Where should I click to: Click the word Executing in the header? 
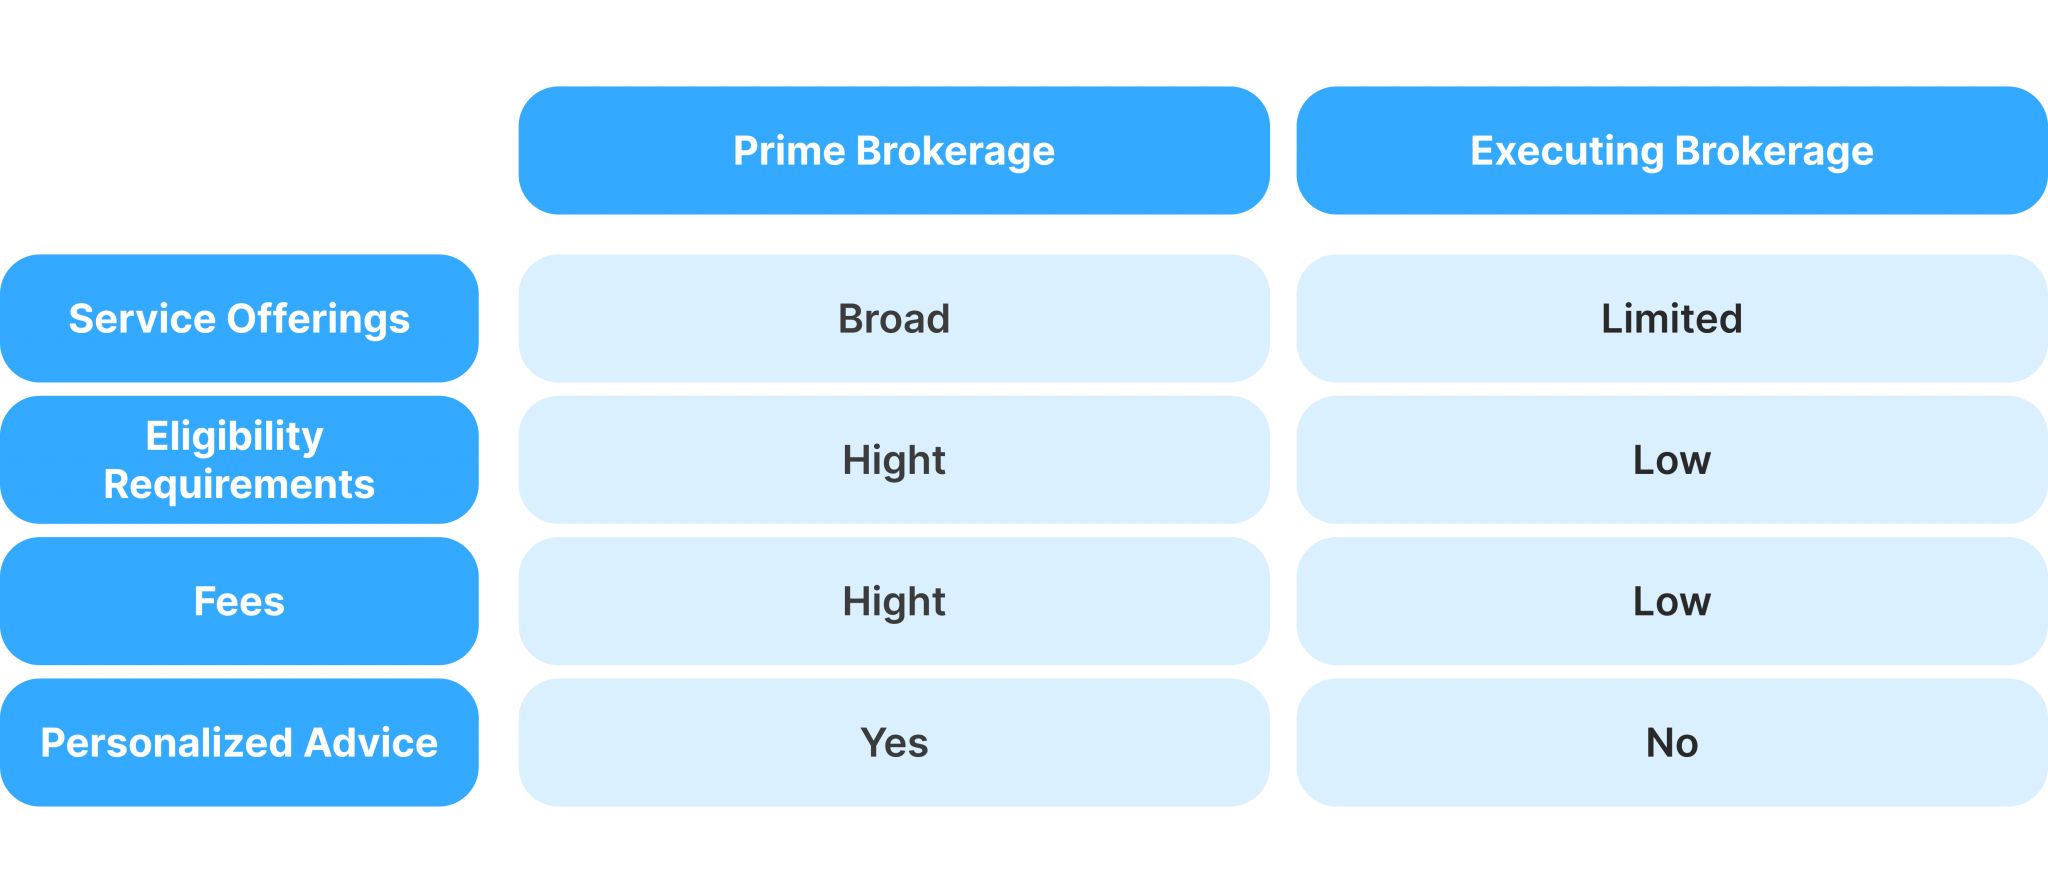(1566, 152)
